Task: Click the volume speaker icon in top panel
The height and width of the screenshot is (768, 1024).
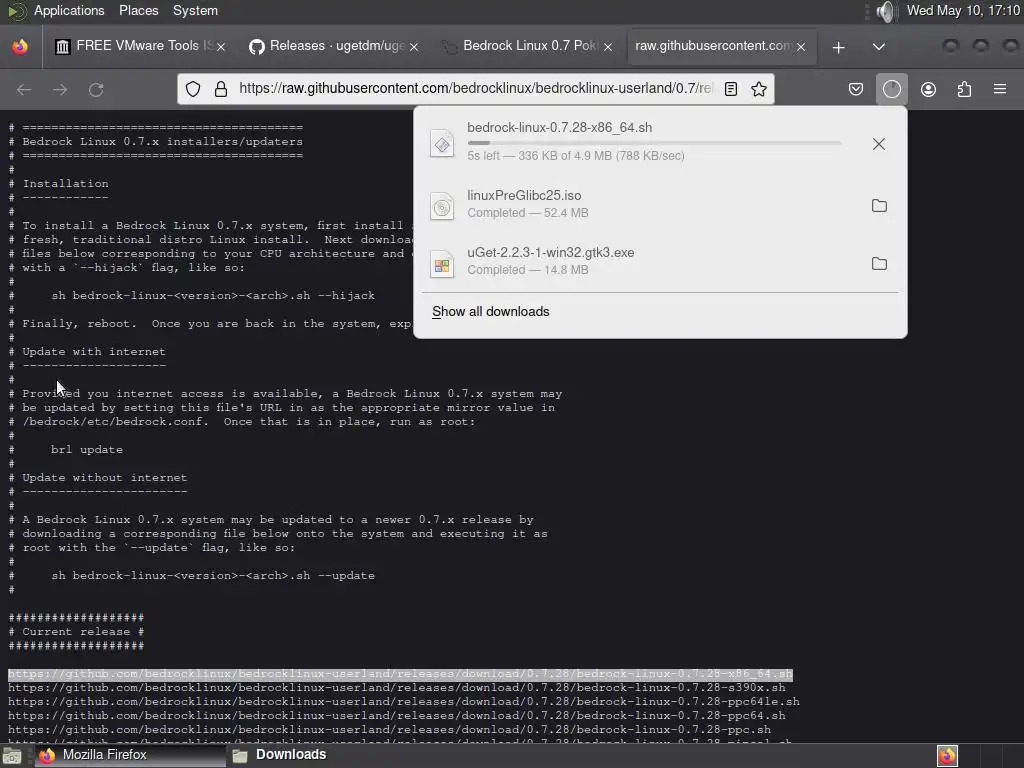Action: coord(886,11)
